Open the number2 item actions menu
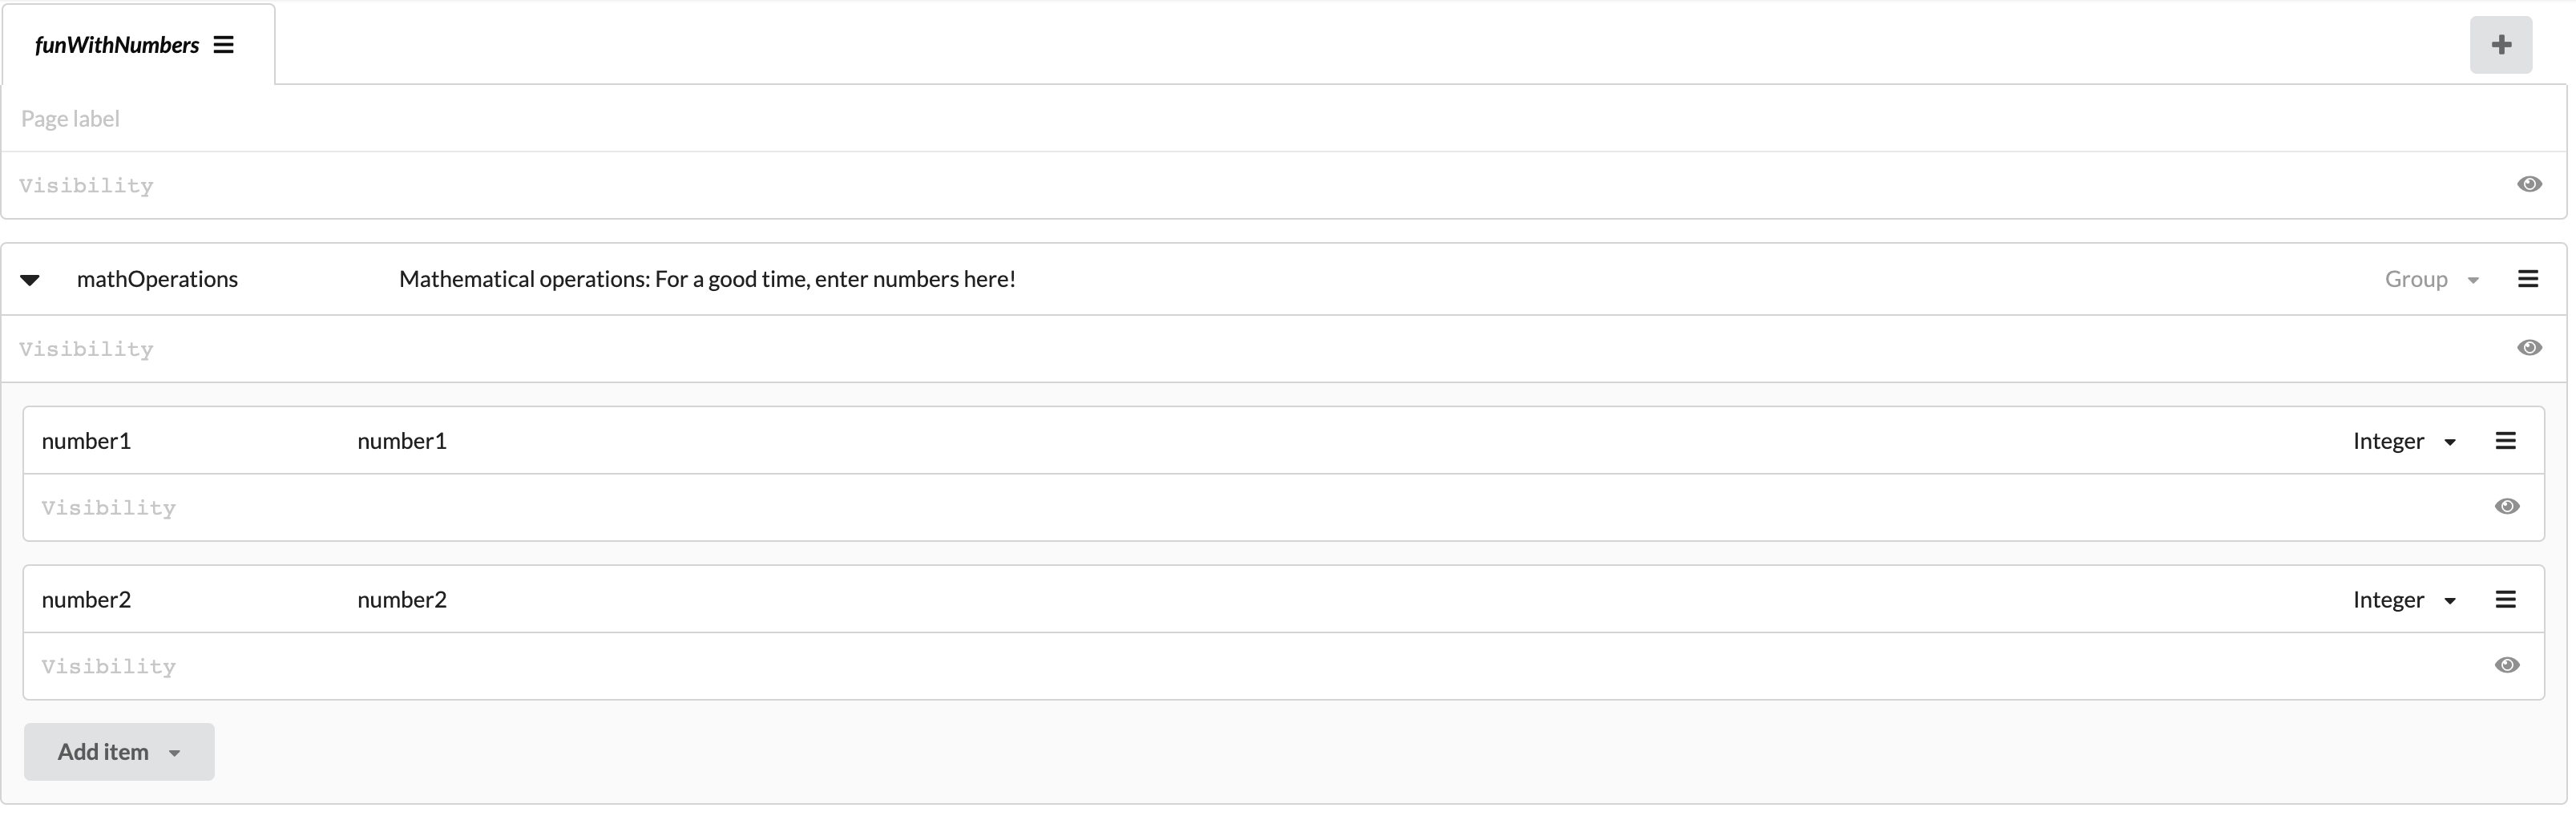The width and height of the screenshot is (2576, 816). pos(2506,598)
